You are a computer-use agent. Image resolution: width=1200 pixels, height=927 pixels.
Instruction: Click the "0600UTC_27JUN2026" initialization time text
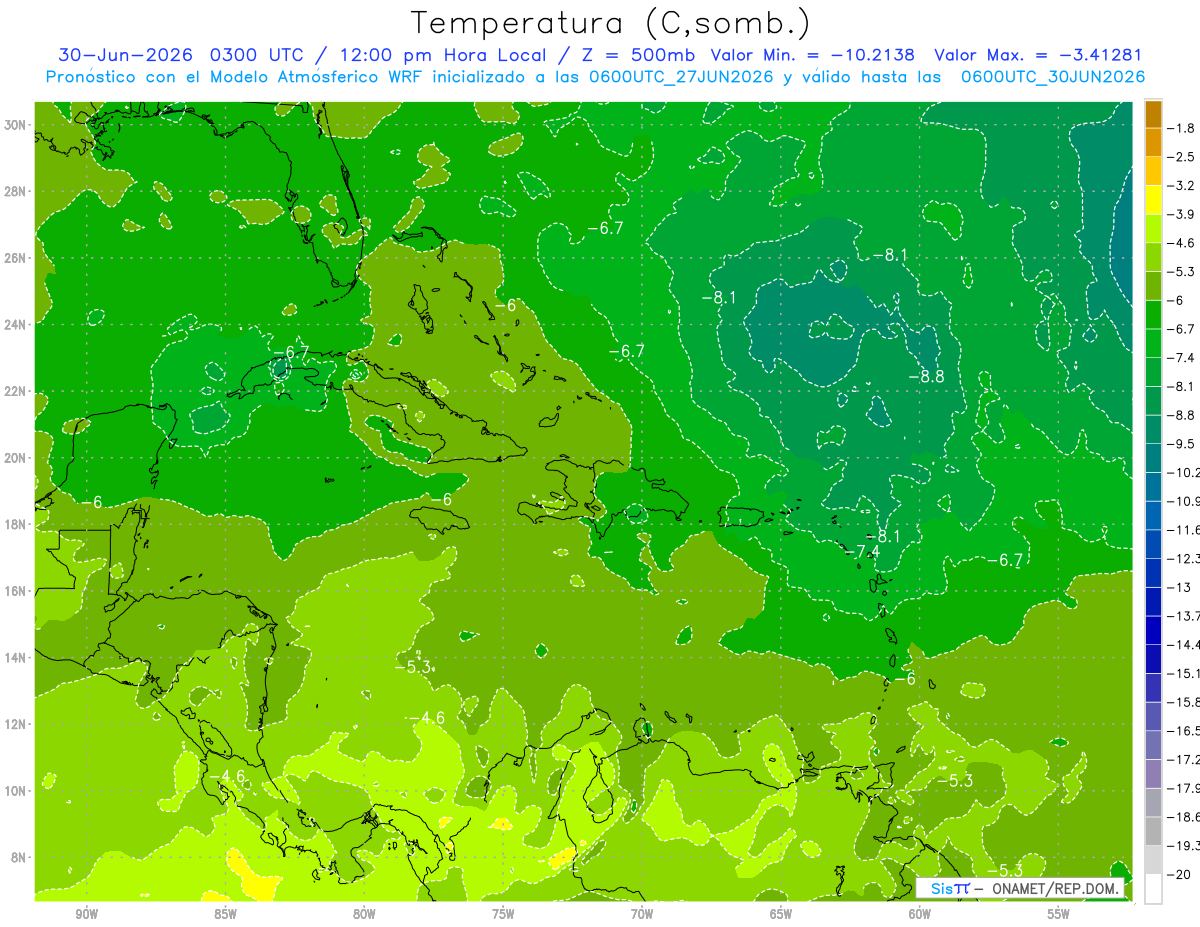pyautogui.click(x=681, y=77)
